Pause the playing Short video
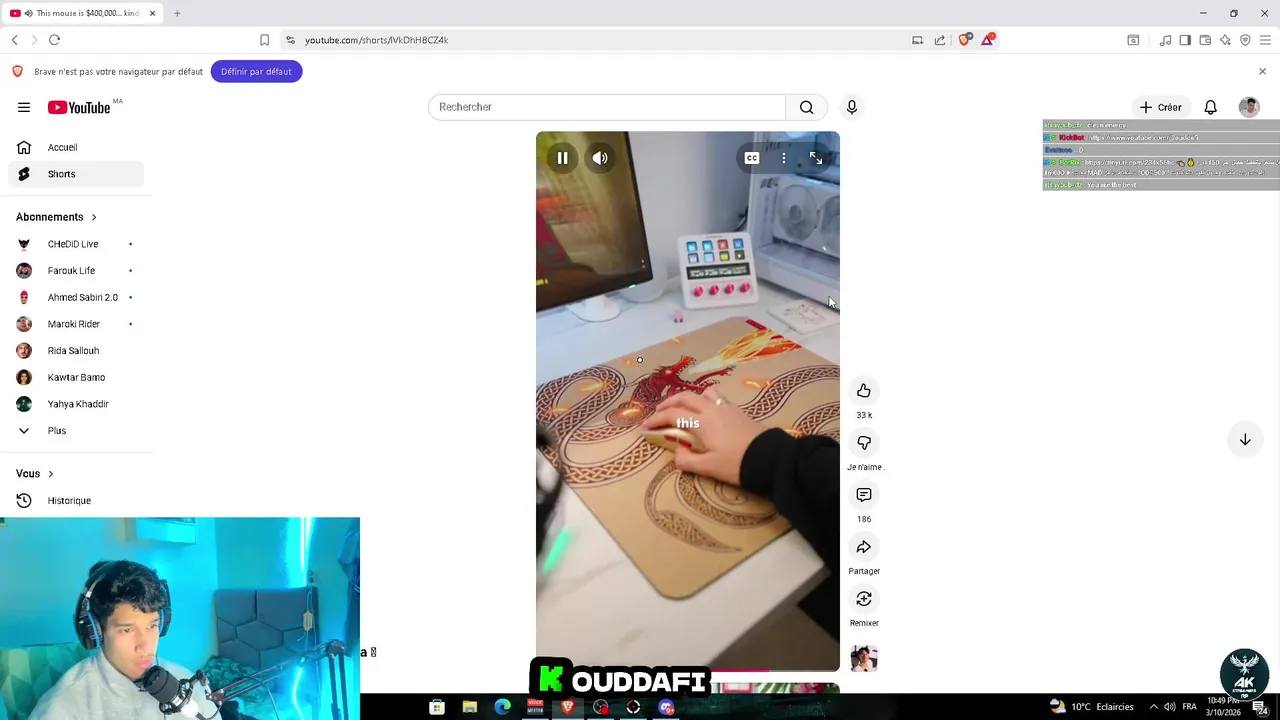The width and height of the screenshot is (1280, 720). 562,158
